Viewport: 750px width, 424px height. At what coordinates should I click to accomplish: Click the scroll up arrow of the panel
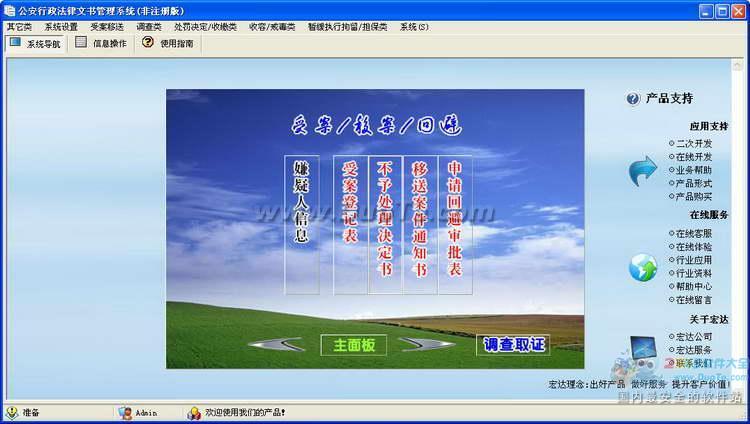(737, 65)
